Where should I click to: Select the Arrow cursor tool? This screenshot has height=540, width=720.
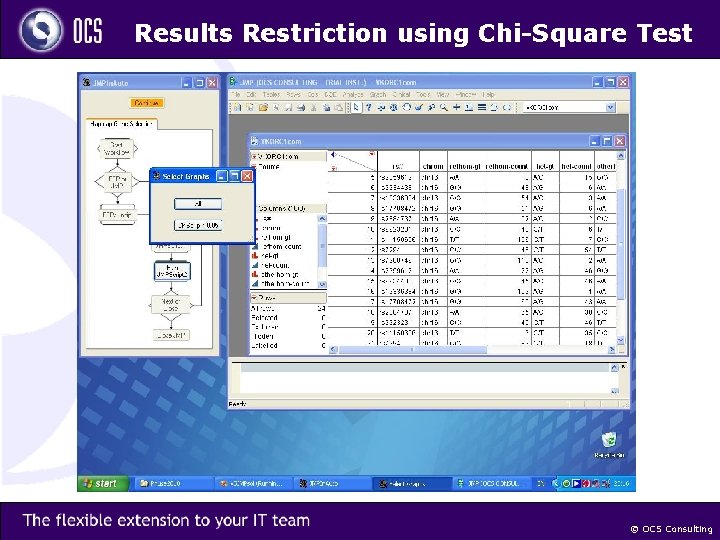356,107
